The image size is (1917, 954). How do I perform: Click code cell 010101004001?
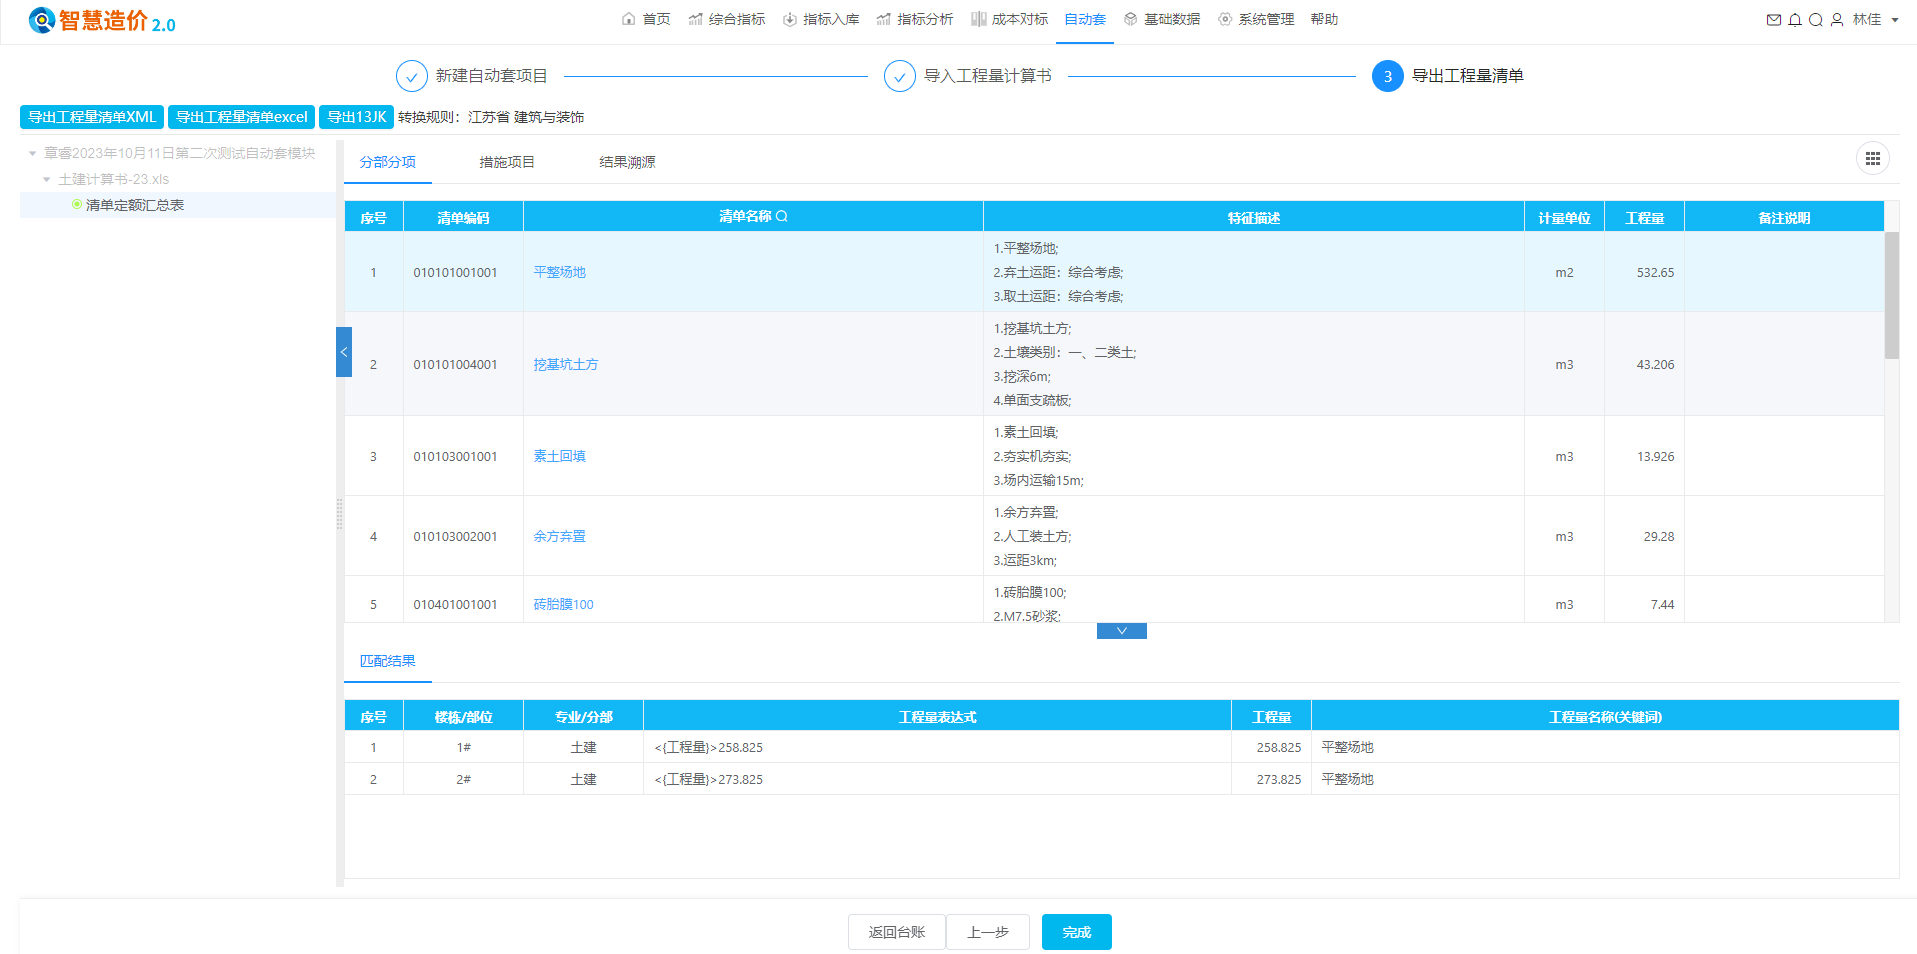(455, 364)
